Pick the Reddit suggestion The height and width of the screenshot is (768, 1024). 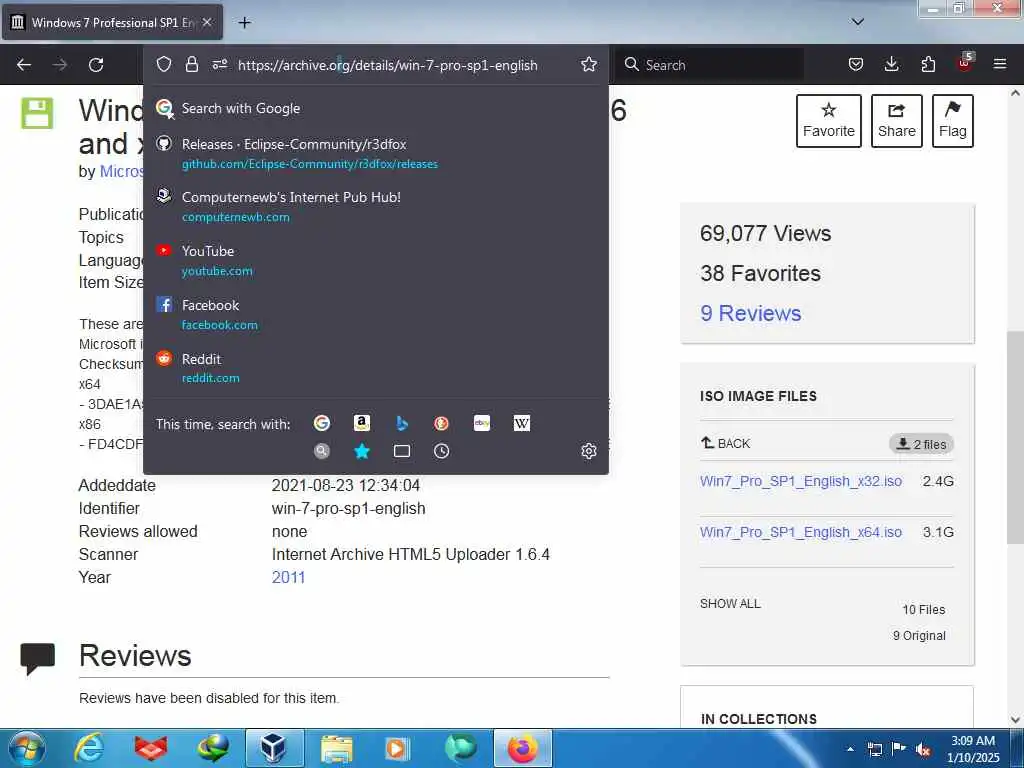click(x=376, y=368)
